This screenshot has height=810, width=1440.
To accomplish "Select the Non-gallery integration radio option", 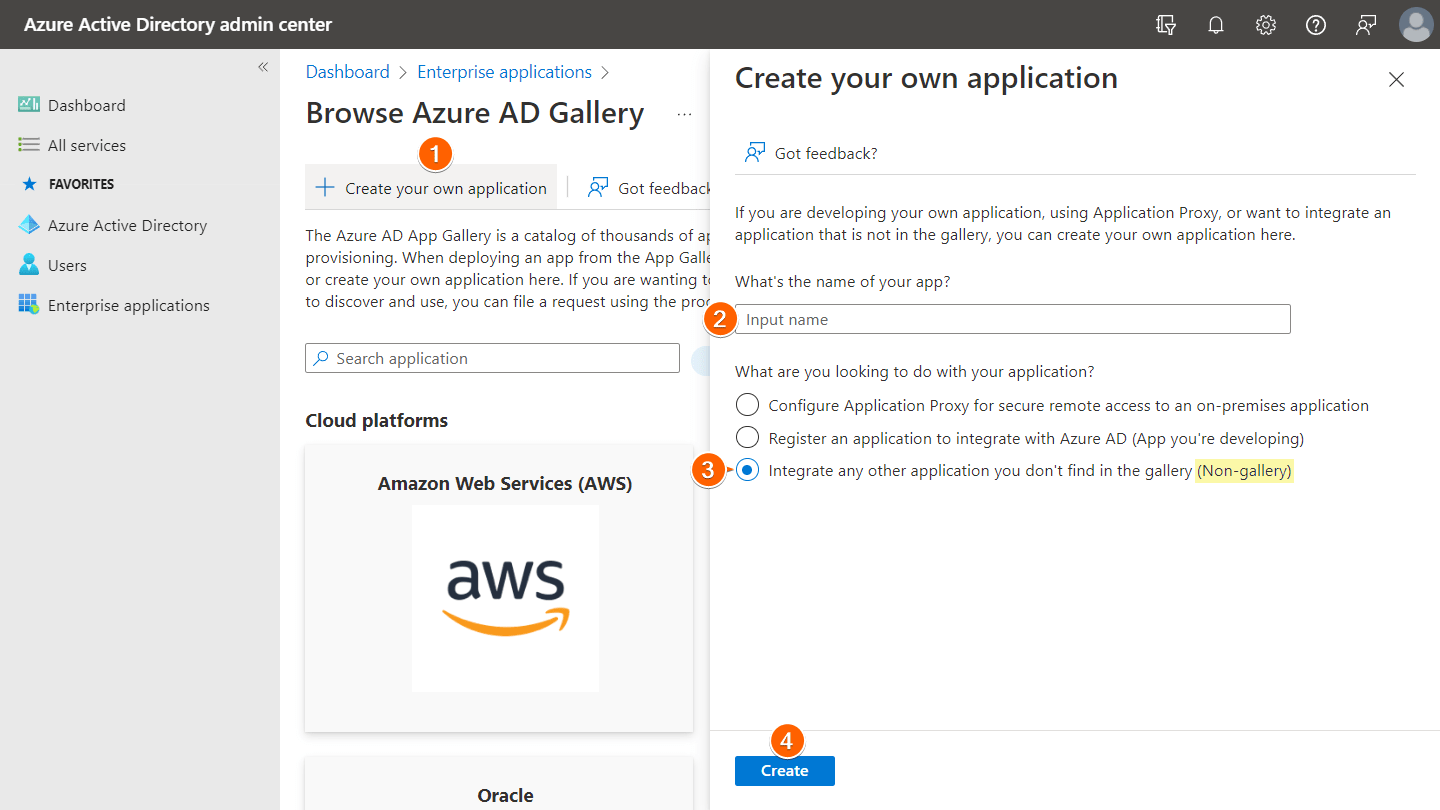I will [747, 470].
